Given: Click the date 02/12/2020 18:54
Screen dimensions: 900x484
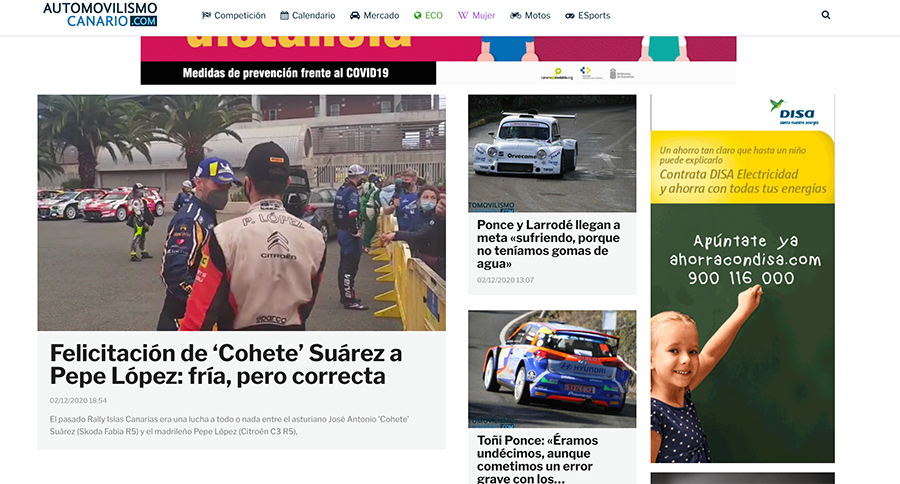Looking at the screenshot, I should click(78, 400).
